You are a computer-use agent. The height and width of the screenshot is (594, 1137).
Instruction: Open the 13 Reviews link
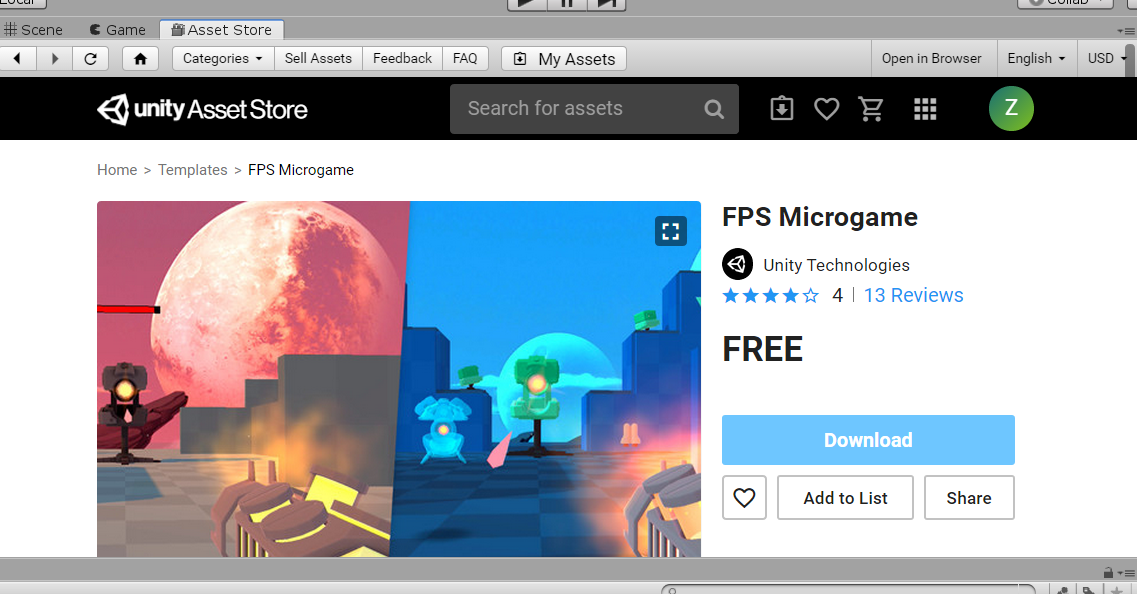point(912,295)
